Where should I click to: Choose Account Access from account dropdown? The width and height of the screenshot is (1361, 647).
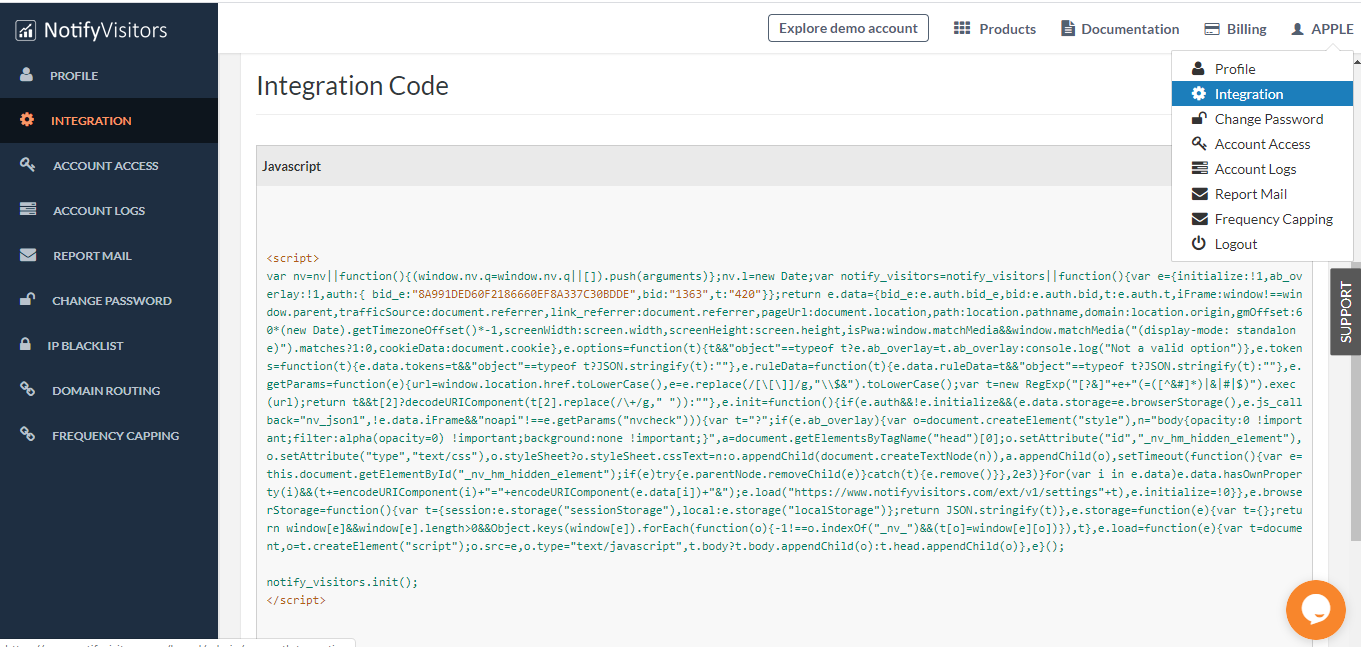(x=1262, y=143)
